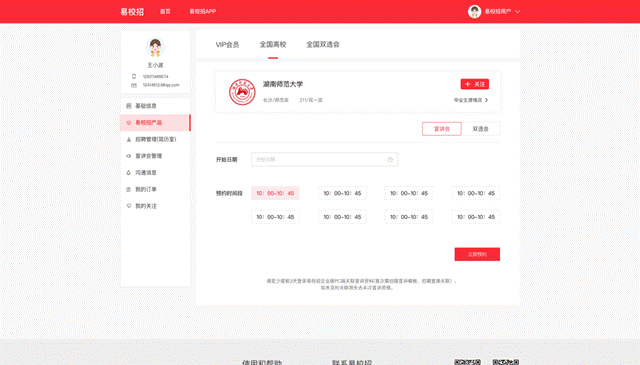Select the 双选会 toggle option

click(480, 129)
